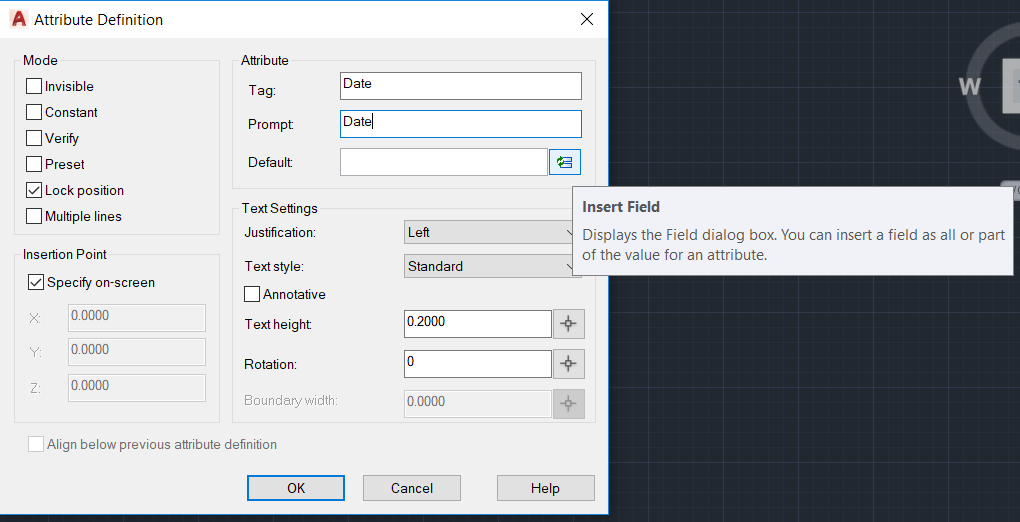Toggle the Annotative checkbox
Viewport: 1020px width, 522px height.
click(252, 295)
